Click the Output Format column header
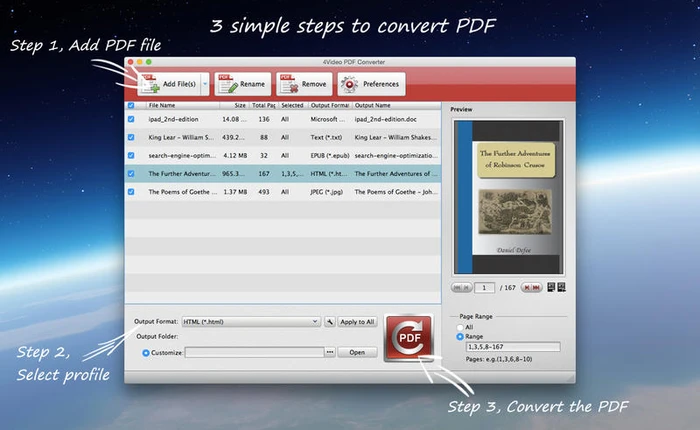 pyautogui.click(x=330, y=104)
